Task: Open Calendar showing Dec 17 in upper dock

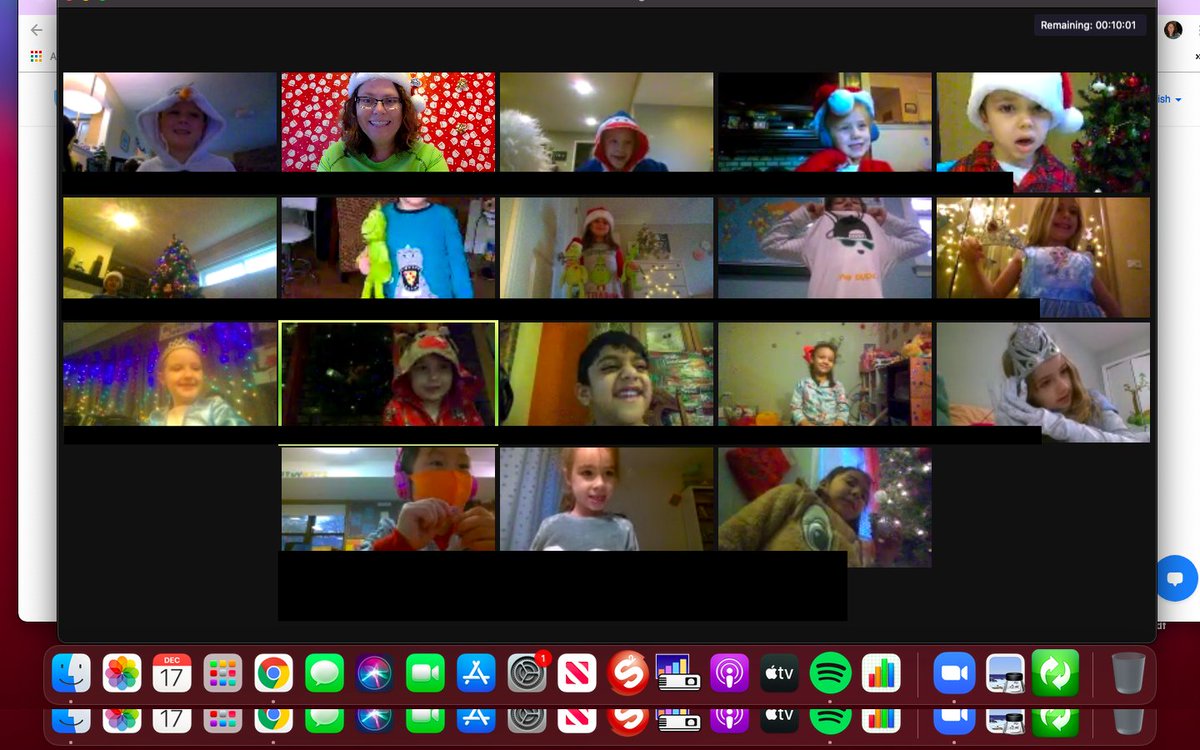Action: click(172, 673)
